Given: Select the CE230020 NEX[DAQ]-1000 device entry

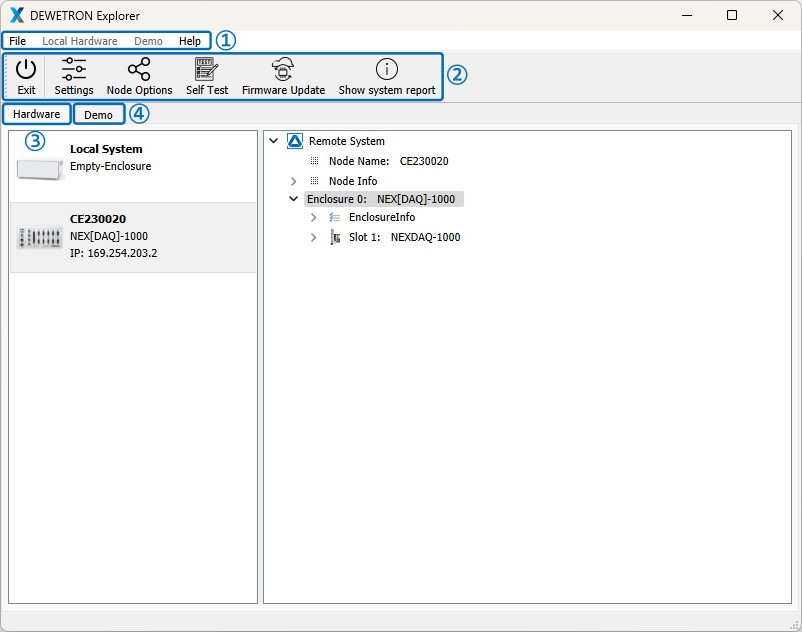Looking at the screenshot, I should pos(133,237).
